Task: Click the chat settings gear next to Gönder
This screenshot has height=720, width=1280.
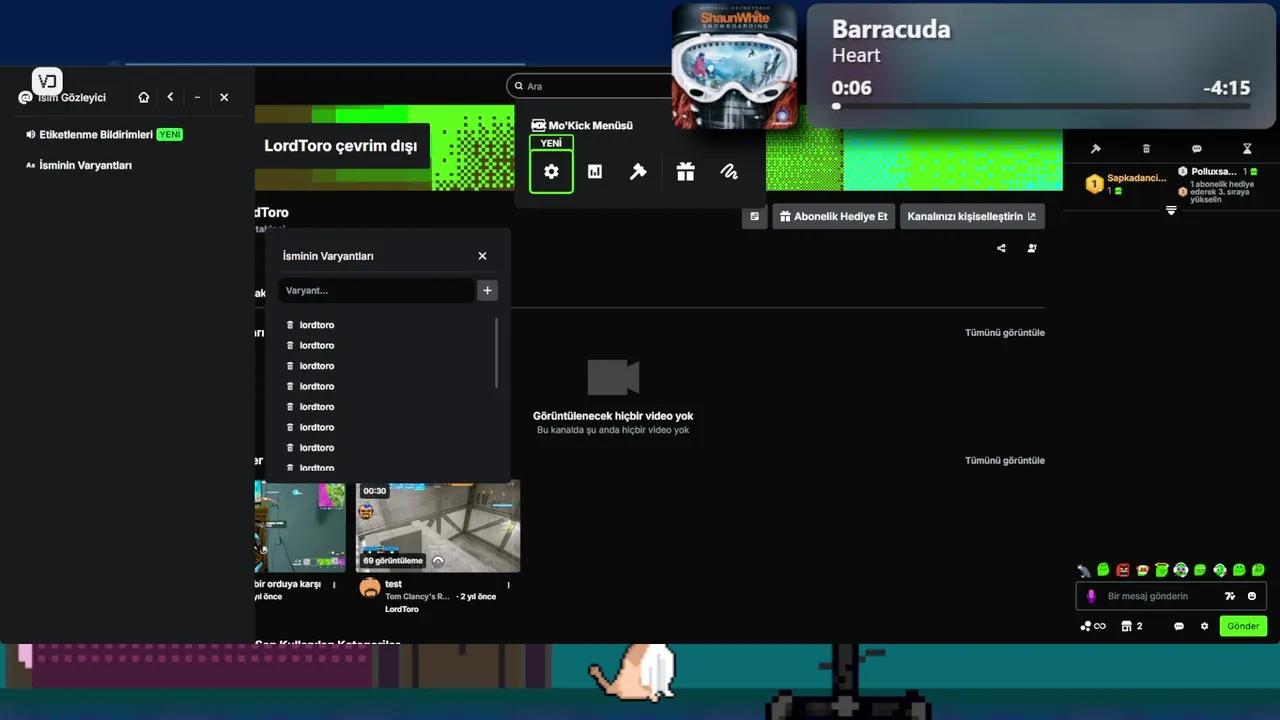Action: (x=1204, y=626)
